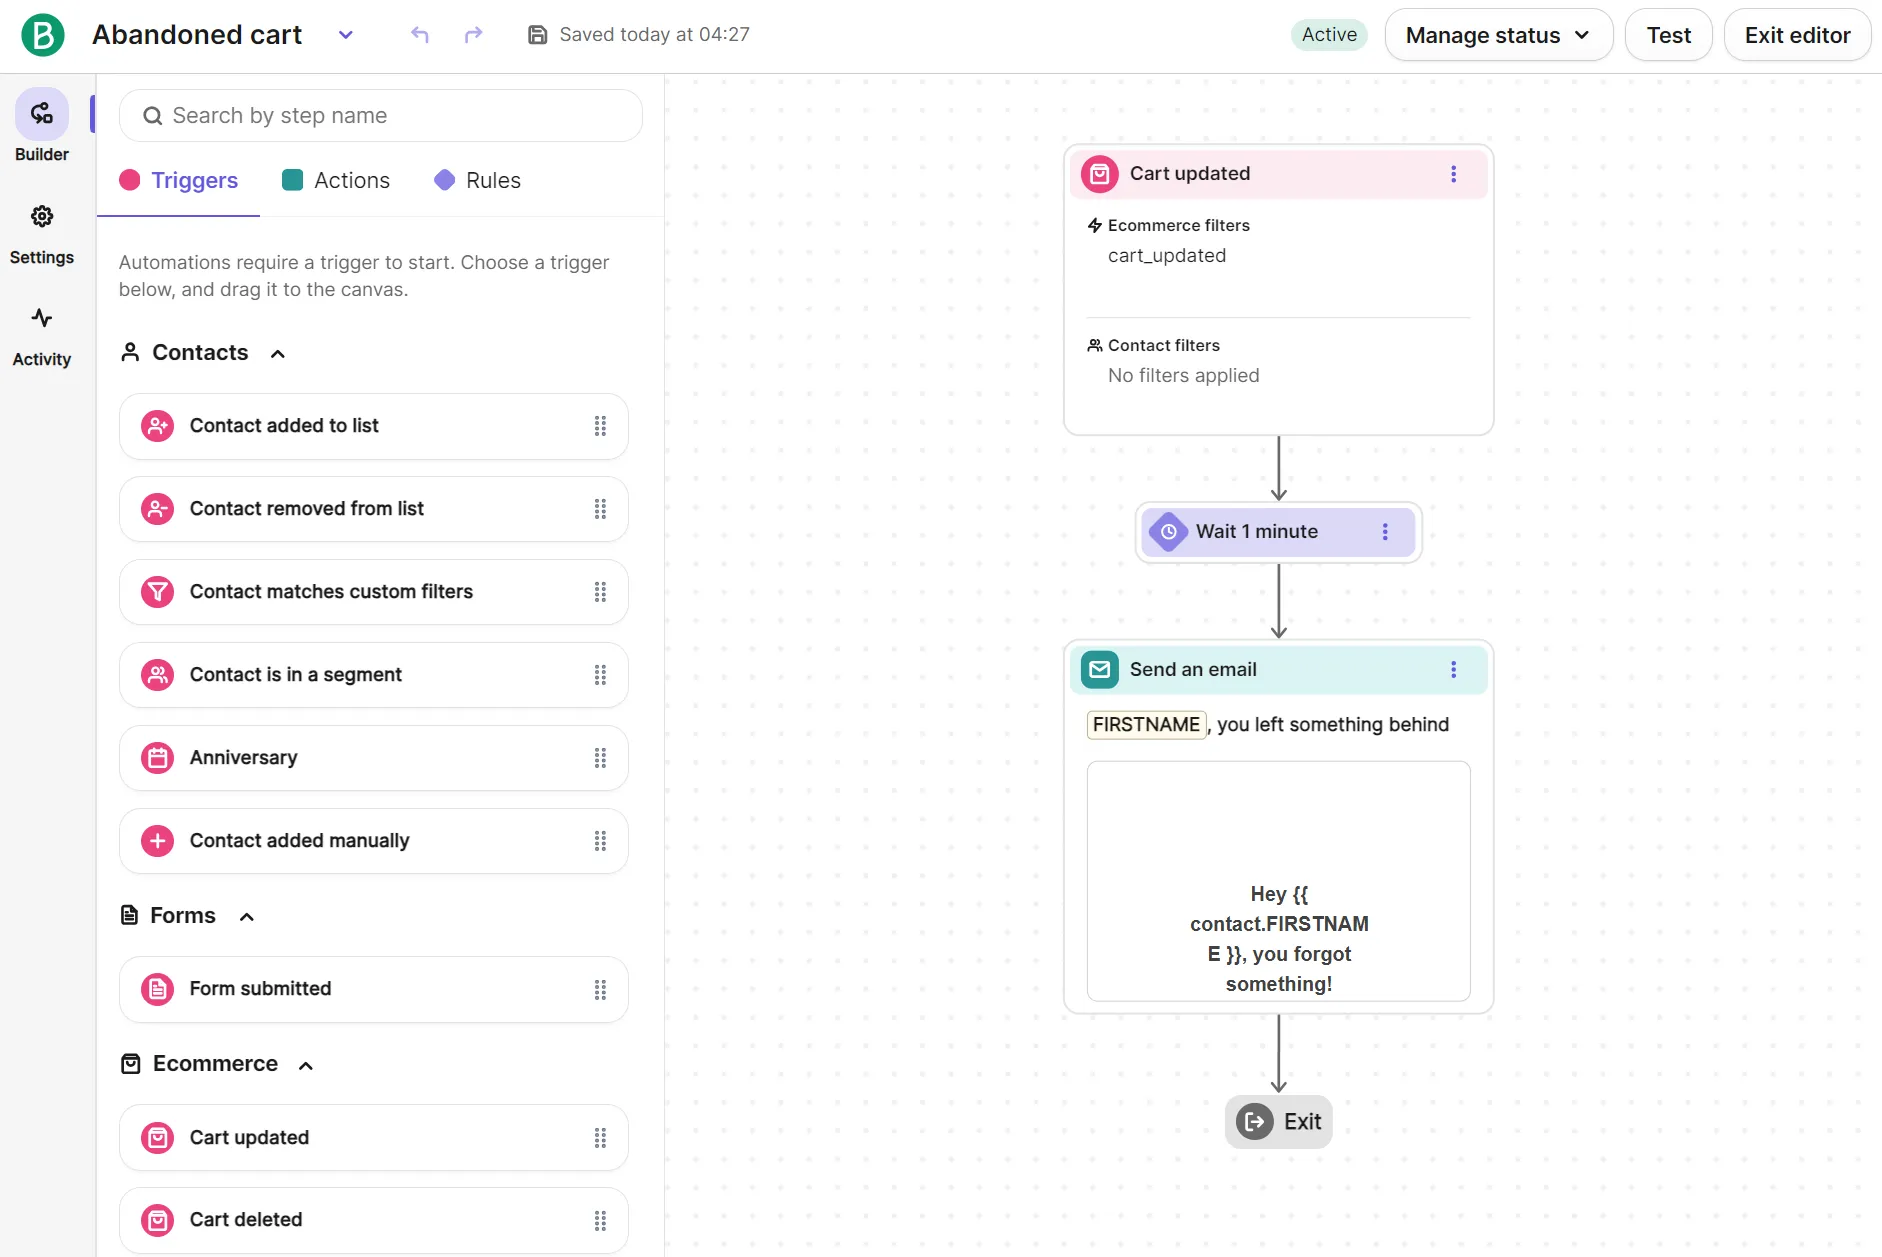The image size is (1882, 1257).
Task: Click the Send an email envelope icon
Action: click(x=1100, y=670)
